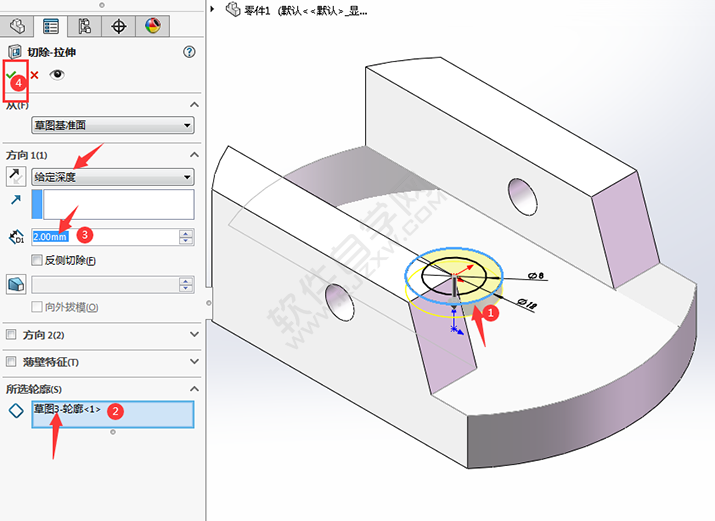
Task: Cancel the cut-extrude with the red X
Action: point(35,75)
